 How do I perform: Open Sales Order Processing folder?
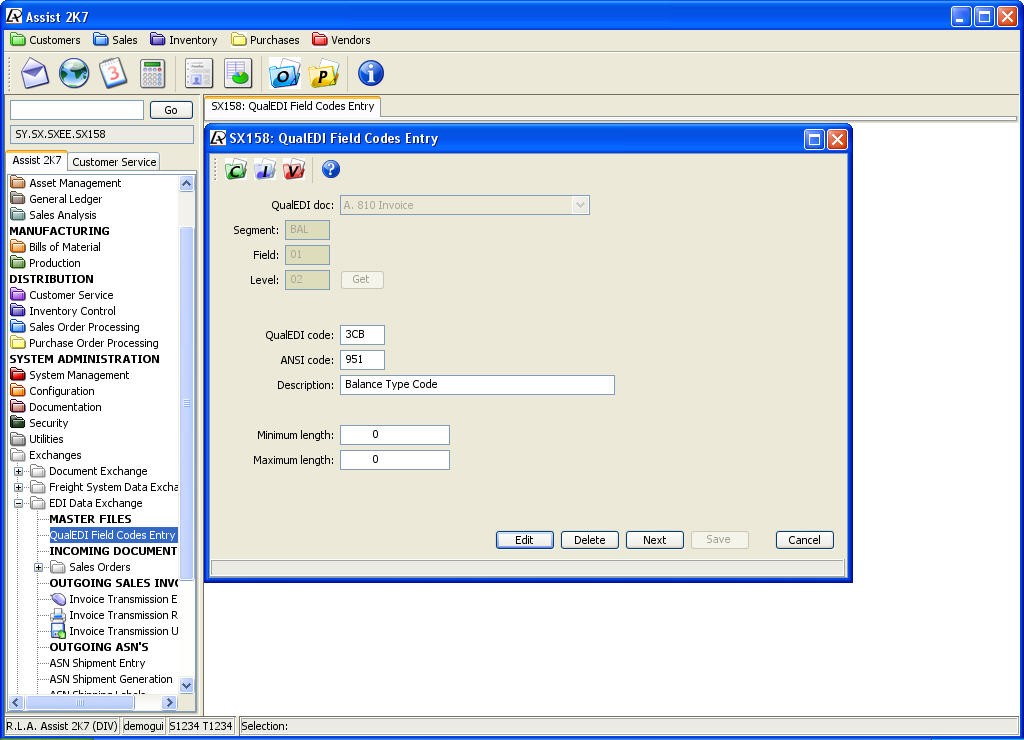point(75,327)
